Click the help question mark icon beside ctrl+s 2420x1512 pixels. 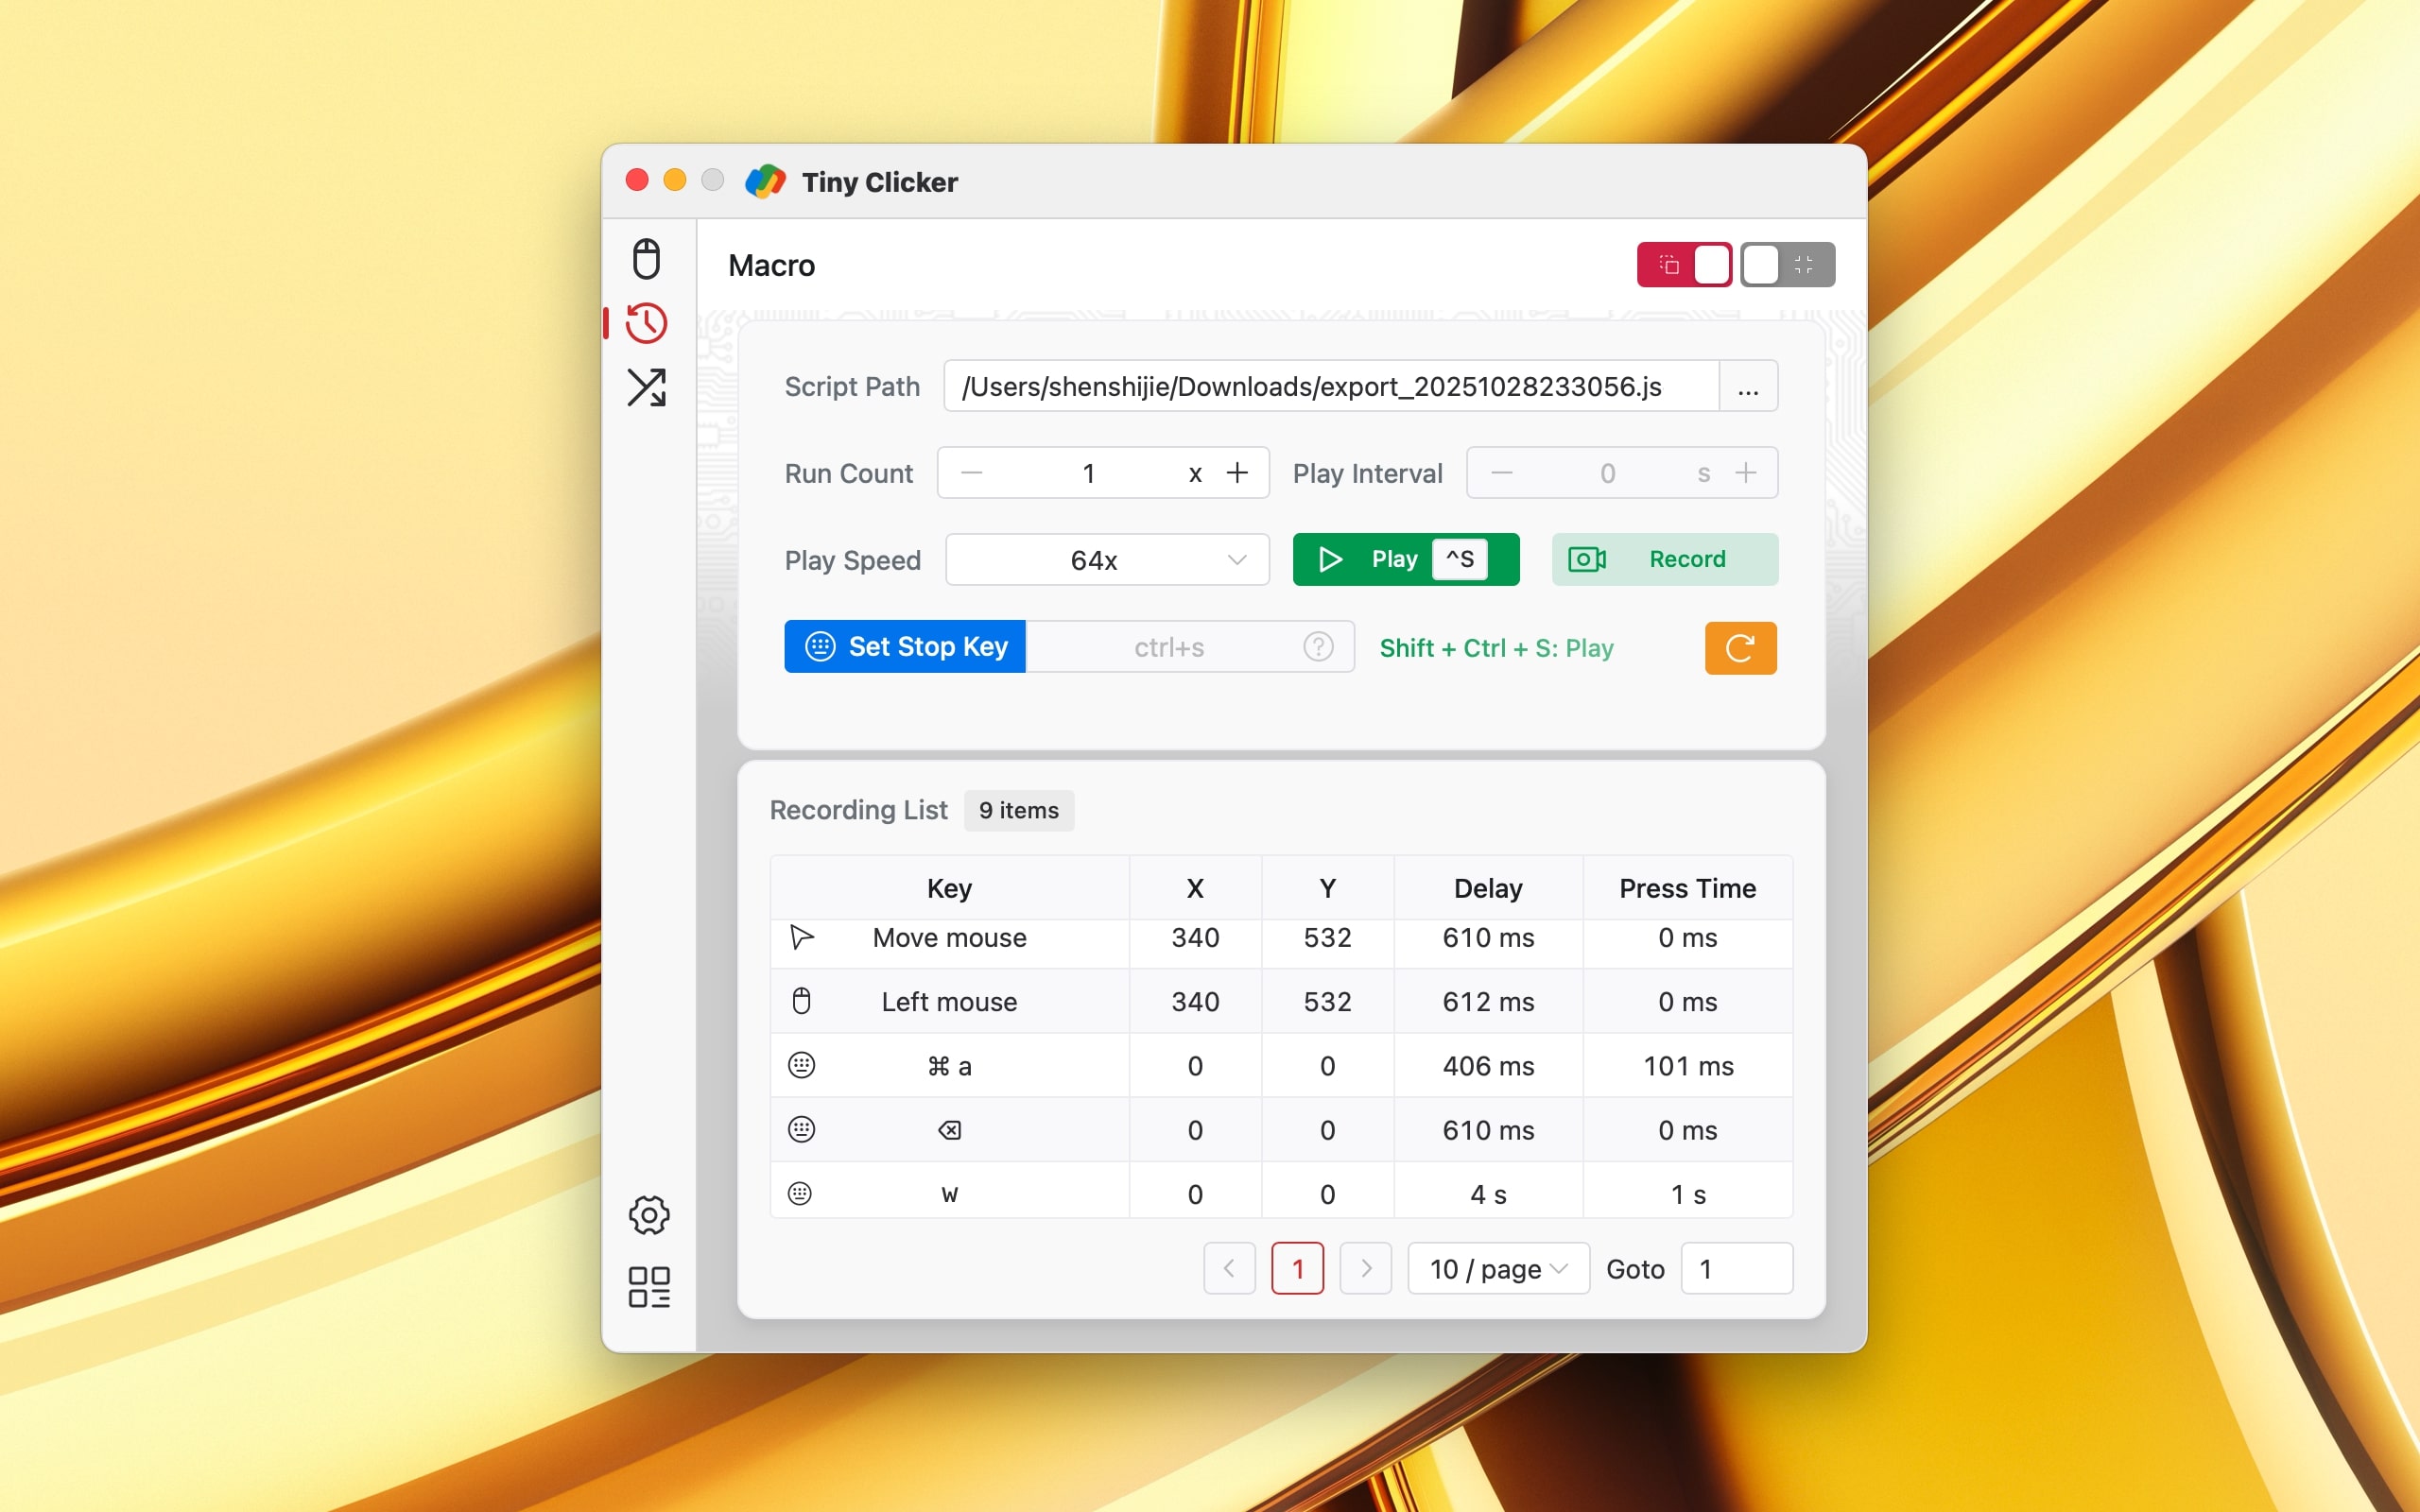(1318, 647)
